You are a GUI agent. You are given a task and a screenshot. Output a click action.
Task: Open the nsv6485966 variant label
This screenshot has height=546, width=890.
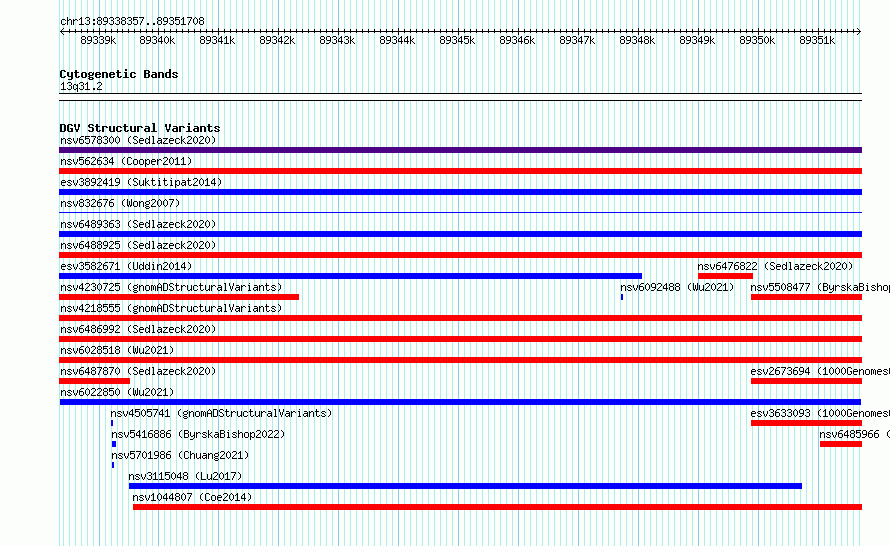pyautogui.click(x=854, y=434)
